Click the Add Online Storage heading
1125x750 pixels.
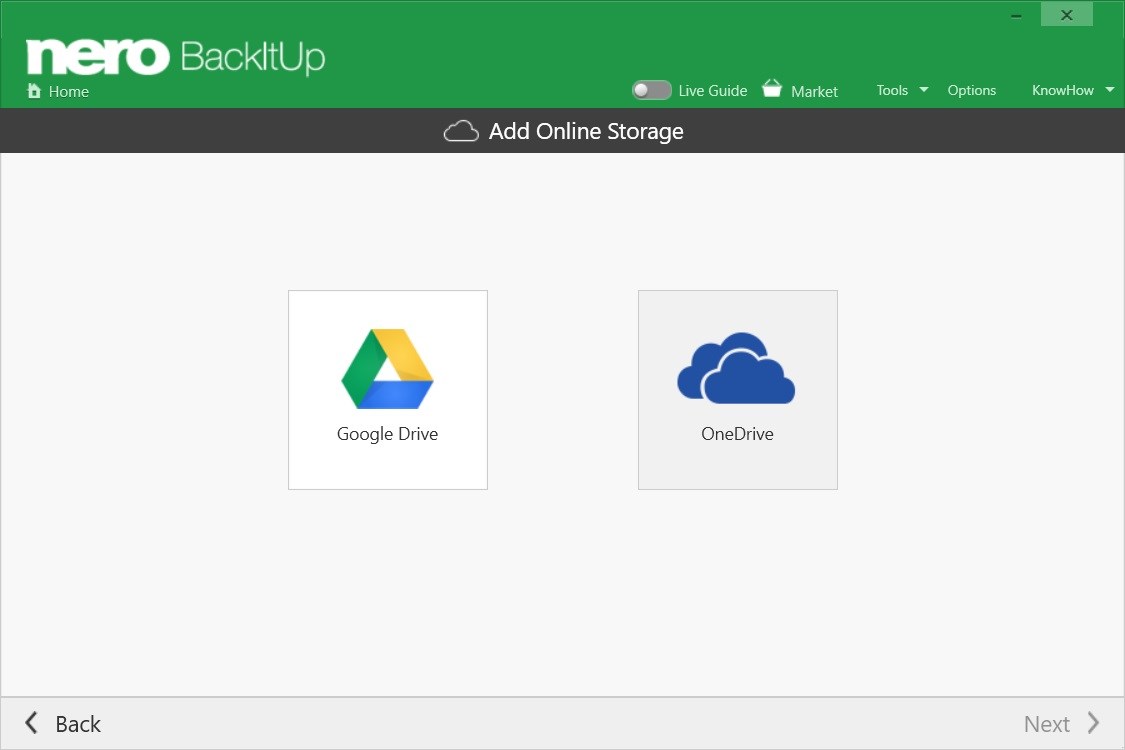[x=586, y=131]
